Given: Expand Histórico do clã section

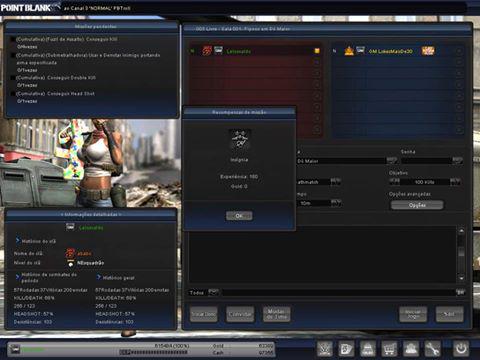Looking at the screenshot, I should pyautogui.click(x=18, y=240).
